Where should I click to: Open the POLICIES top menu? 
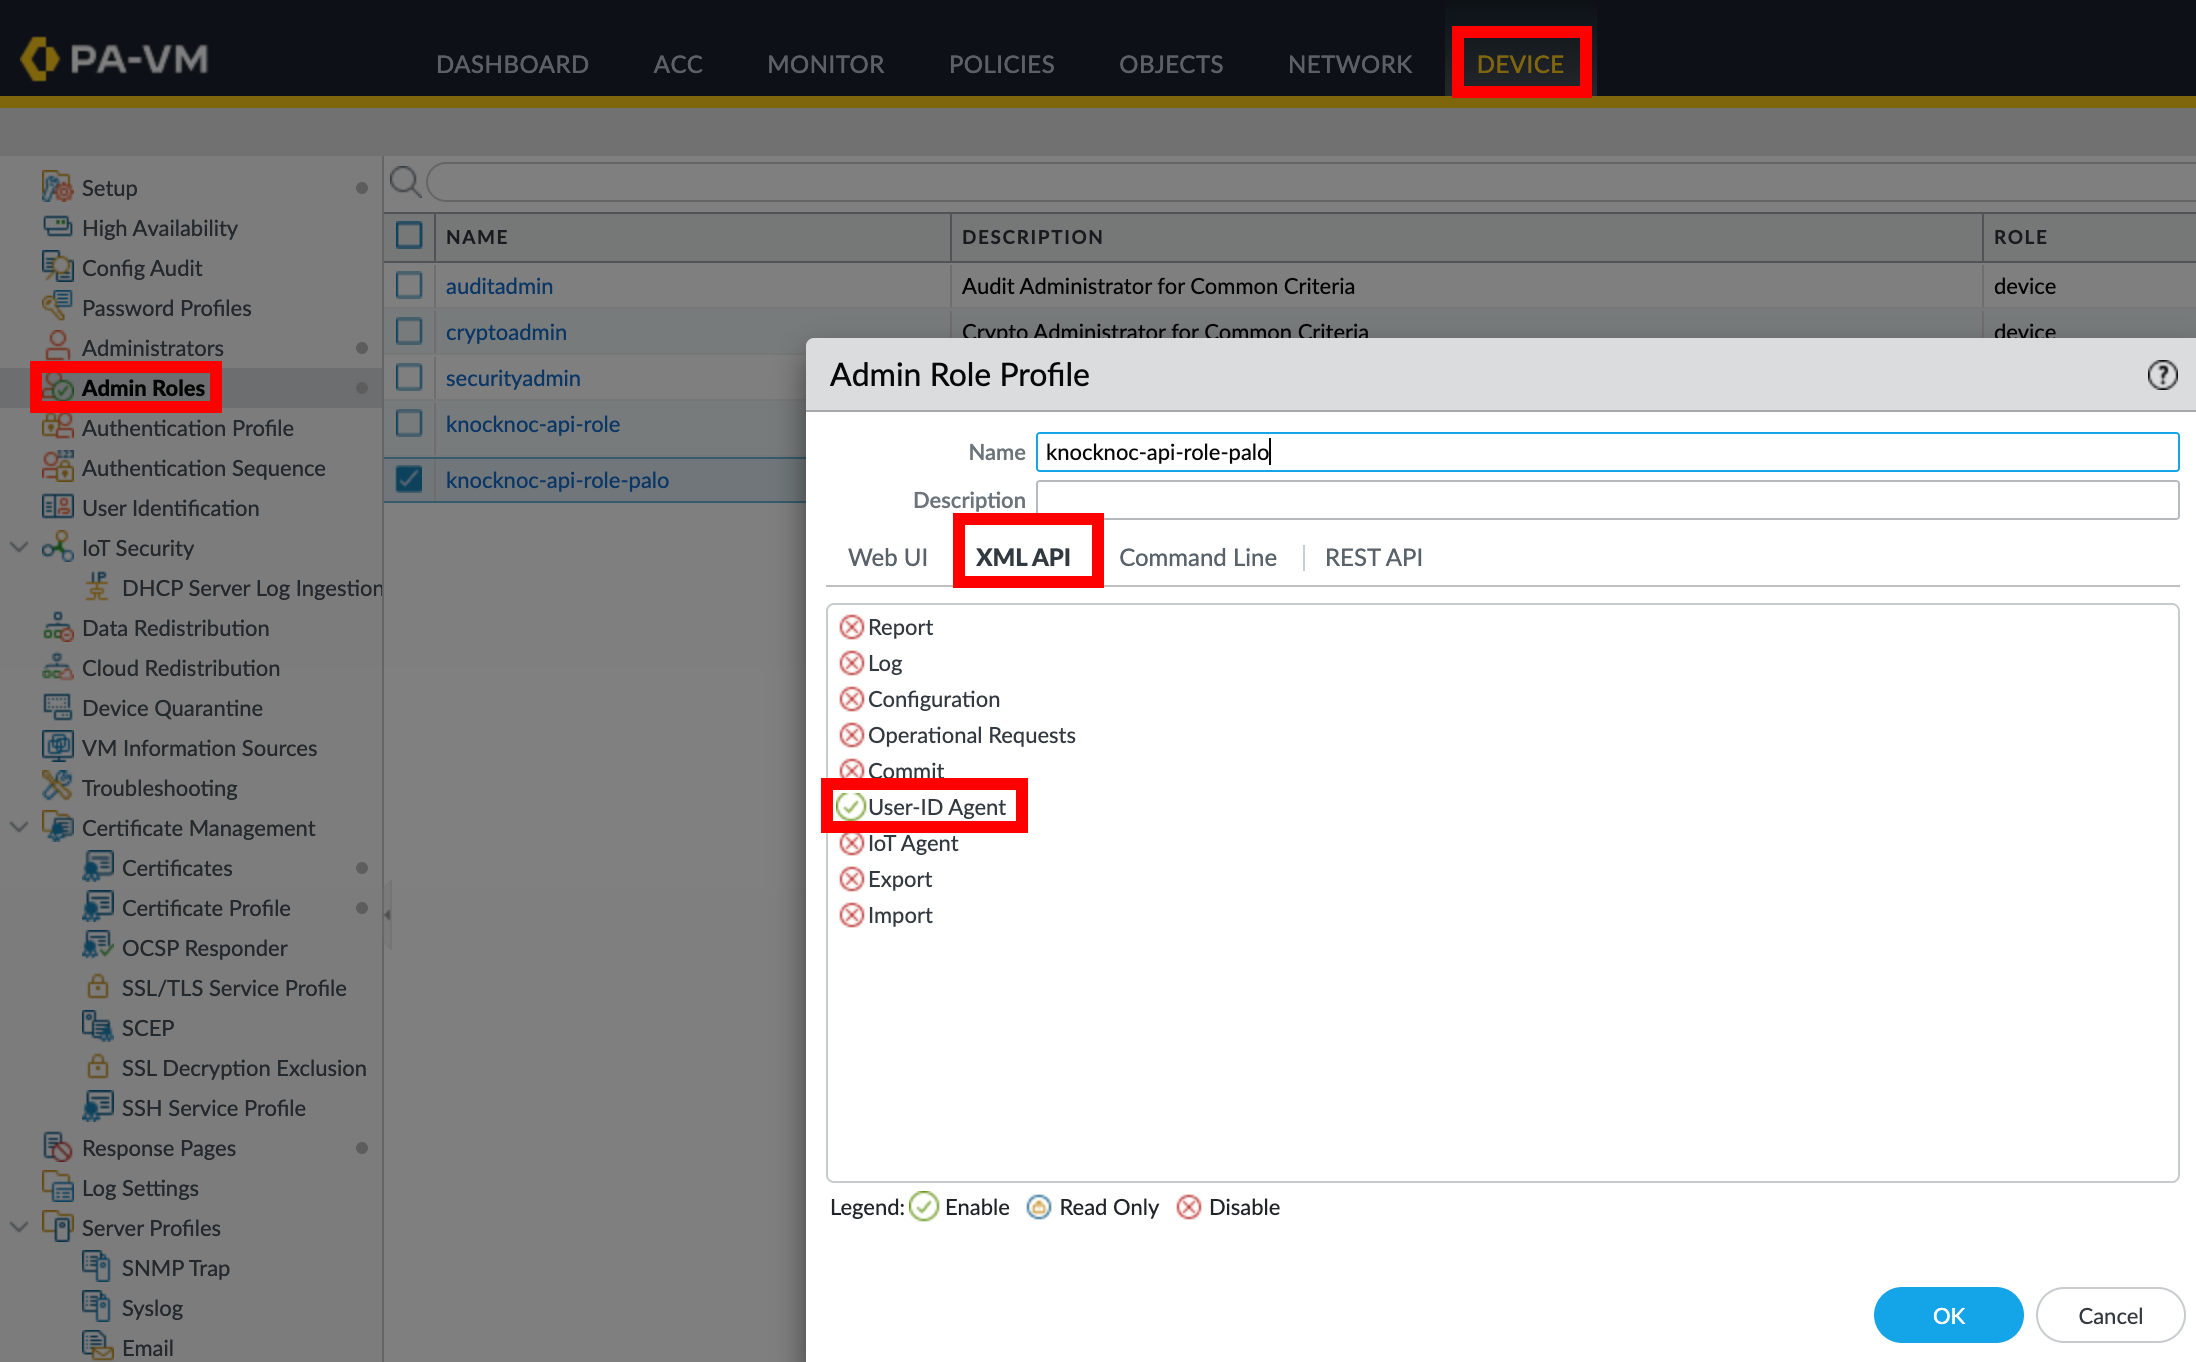point(1001,64)
